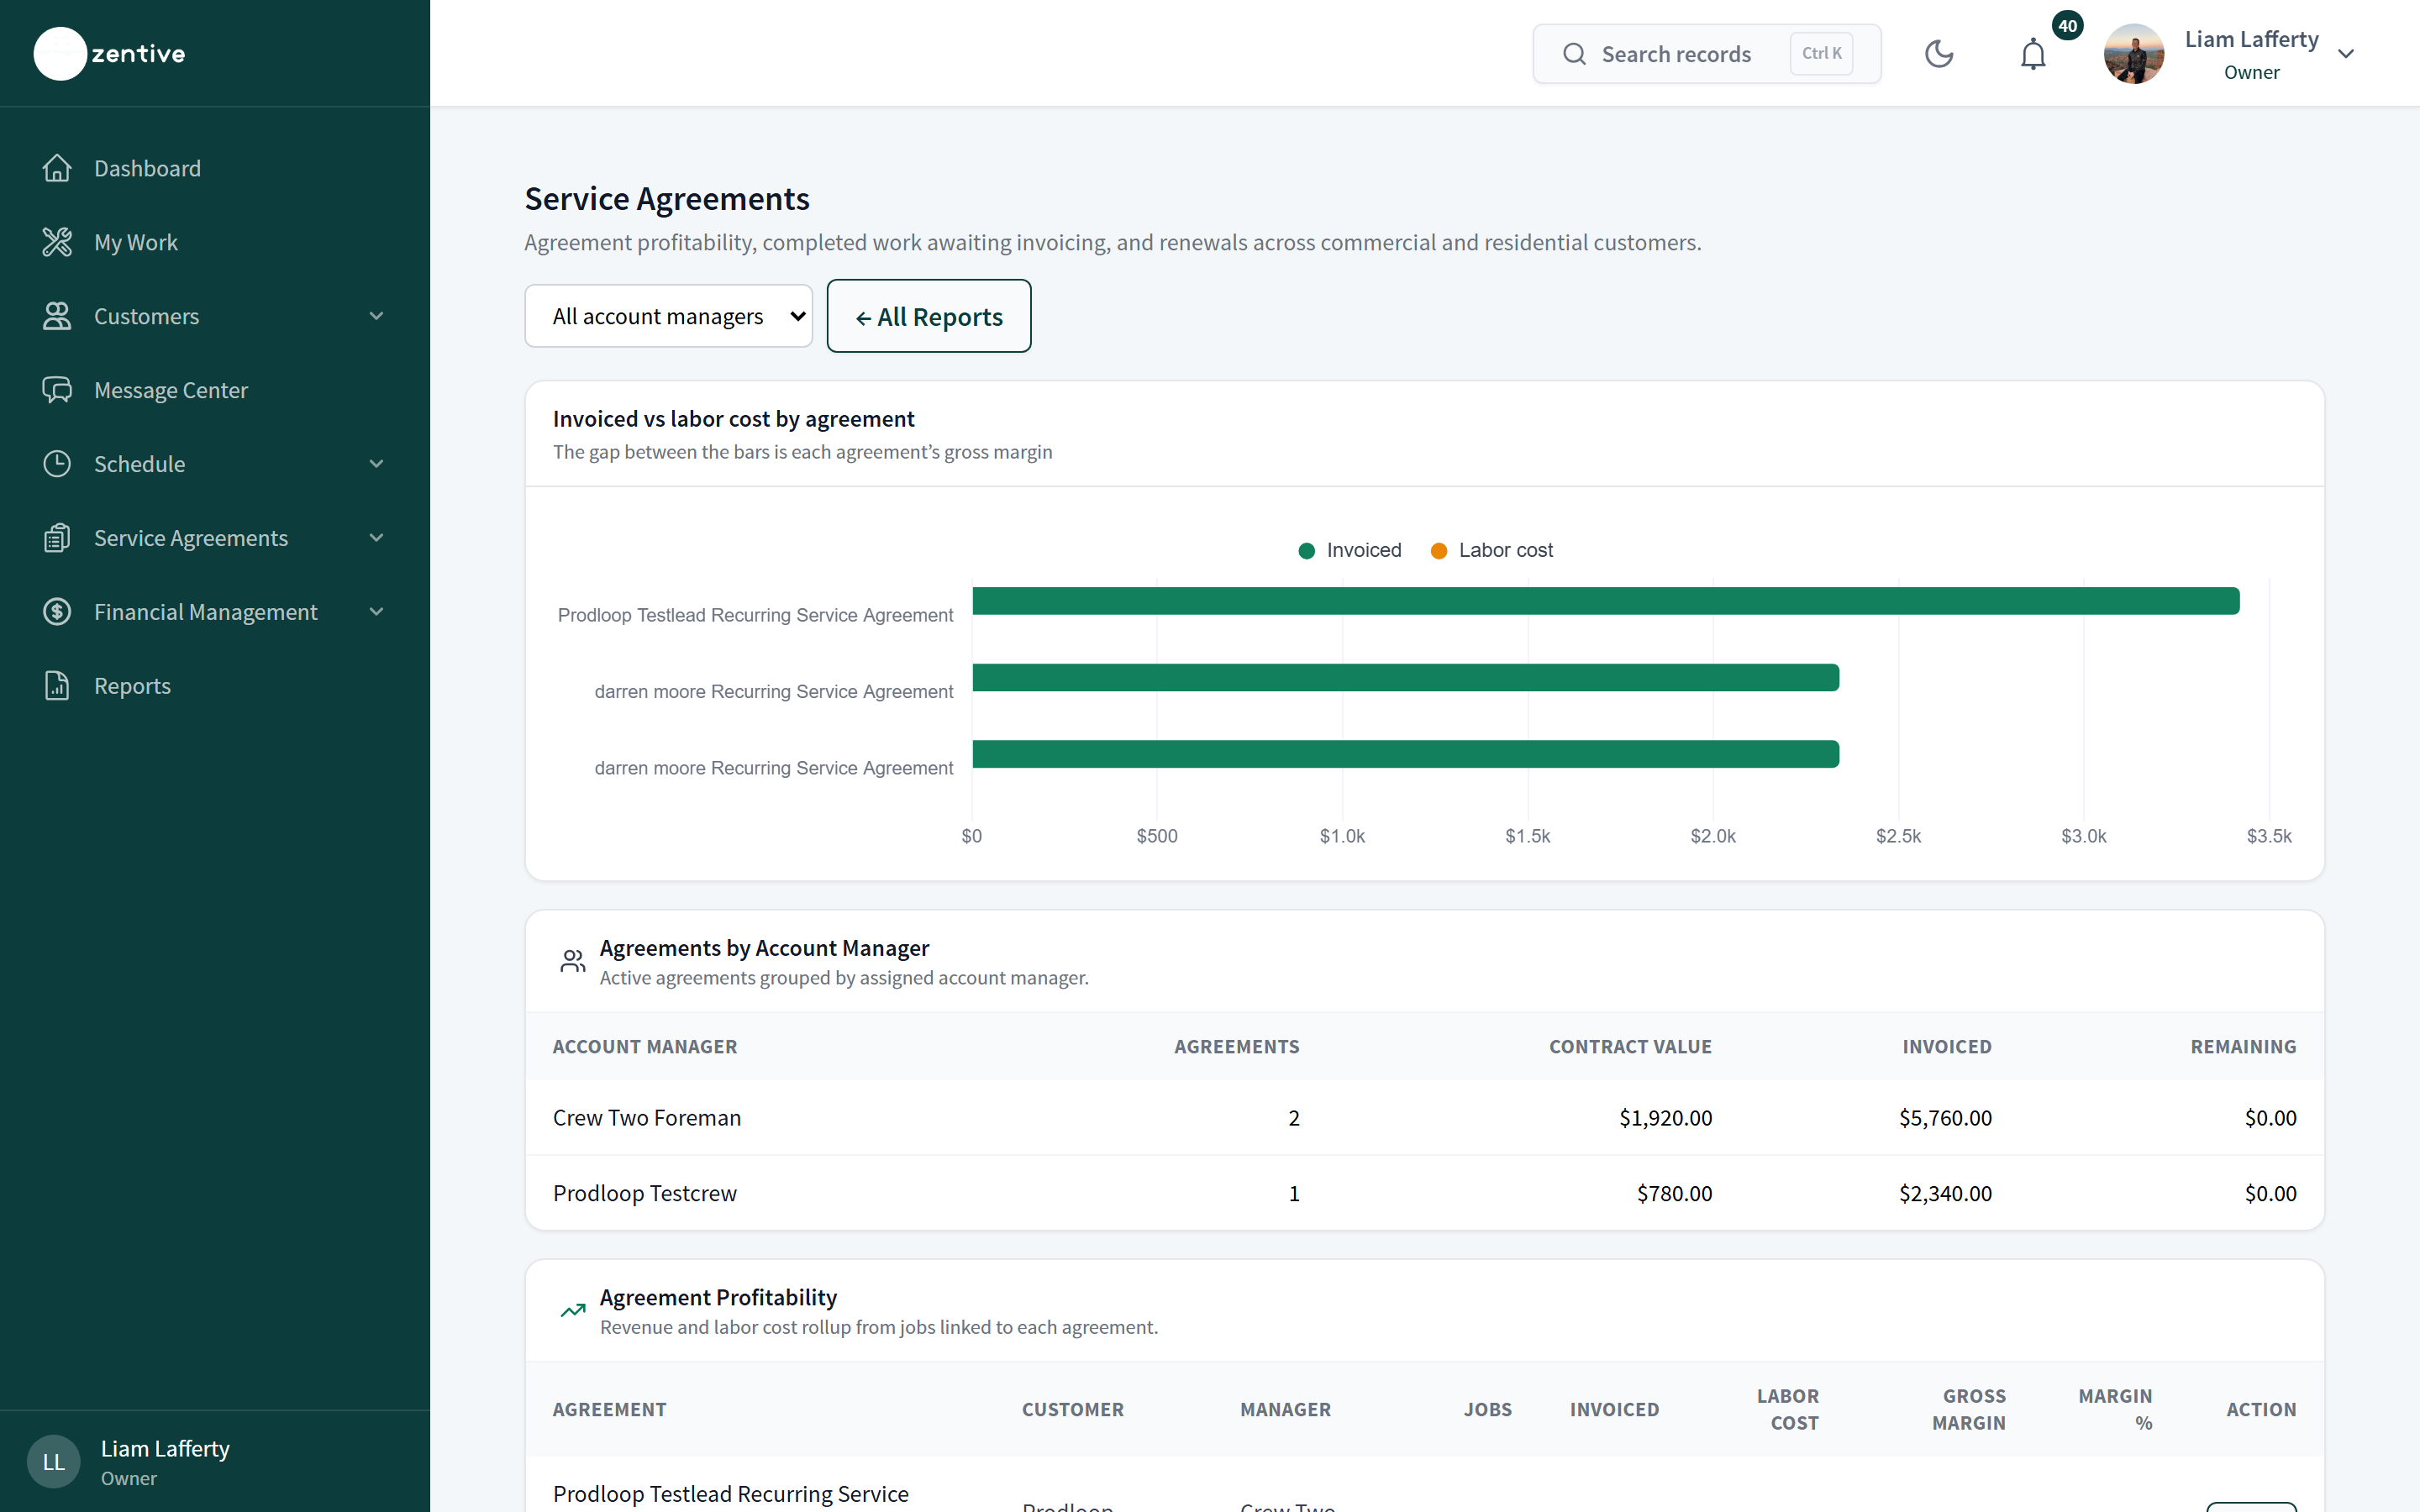Screen dimensions: 2420x1512
Task: Open Reports in sidebar
Action: pyautogui.click(x=132, y=686)
